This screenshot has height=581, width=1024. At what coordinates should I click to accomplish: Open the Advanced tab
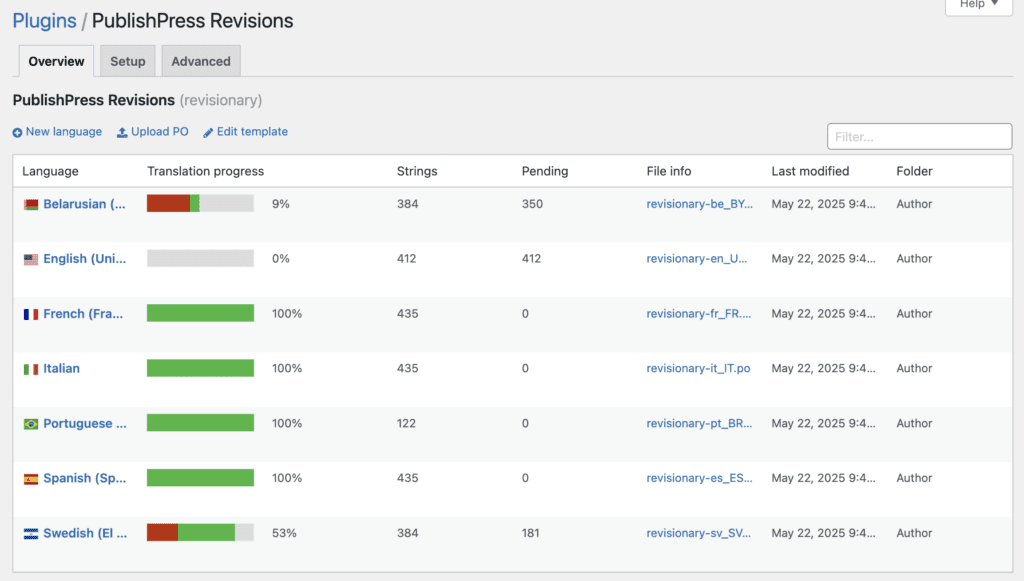[201, 61]
